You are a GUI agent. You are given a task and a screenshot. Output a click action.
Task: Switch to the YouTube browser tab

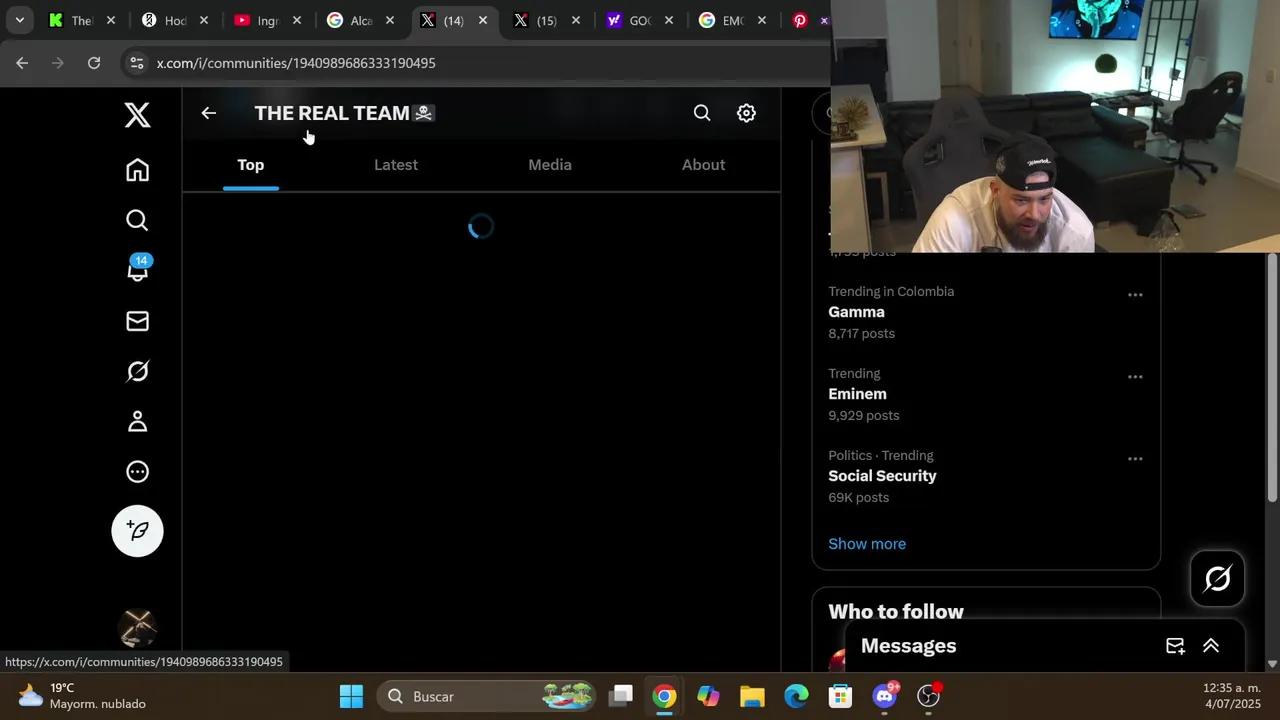point(266,20)
